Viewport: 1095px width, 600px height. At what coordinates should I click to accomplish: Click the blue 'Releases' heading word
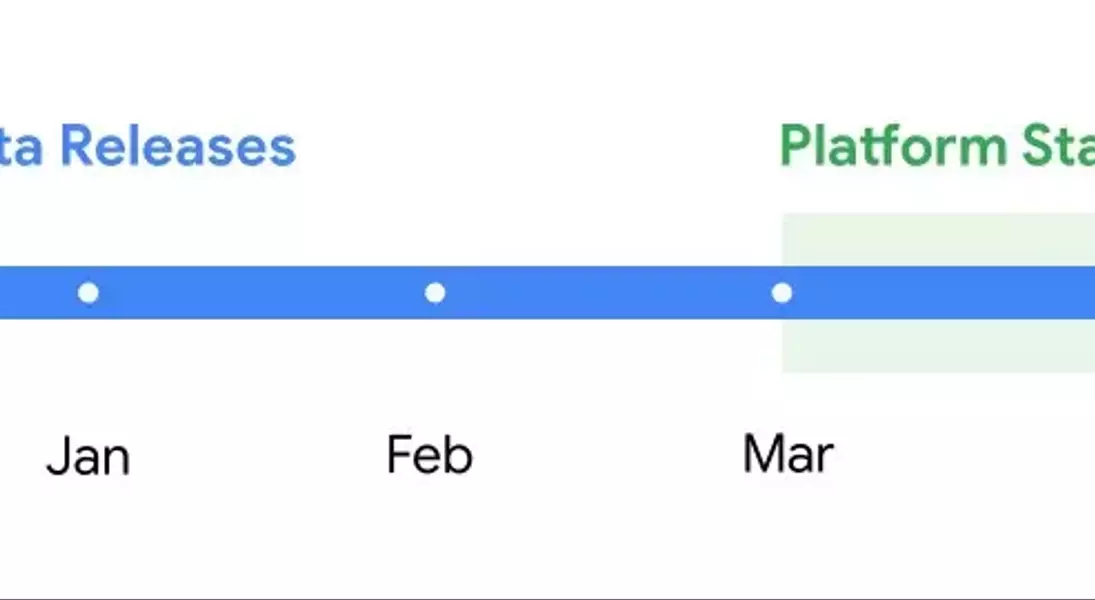point(178,146)
